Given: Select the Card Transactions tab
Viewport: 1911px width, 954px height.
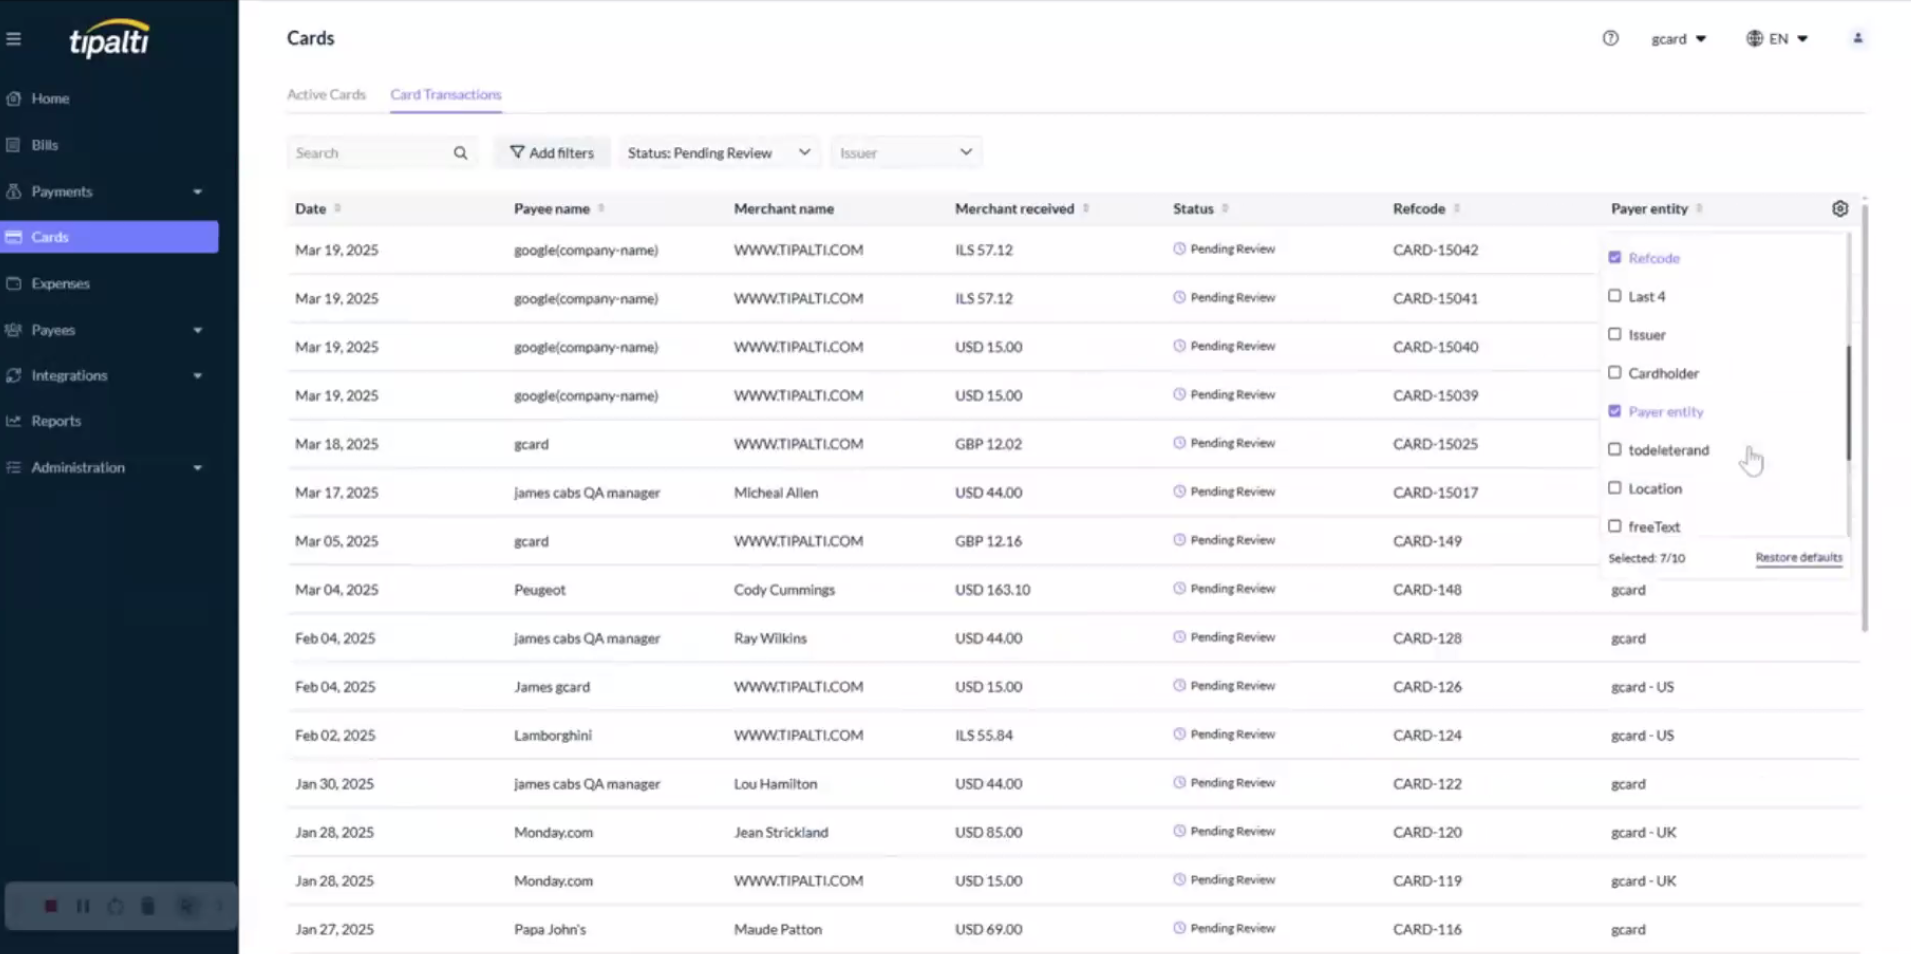Looking at the screenshot, I should click(x=446, y=94).
